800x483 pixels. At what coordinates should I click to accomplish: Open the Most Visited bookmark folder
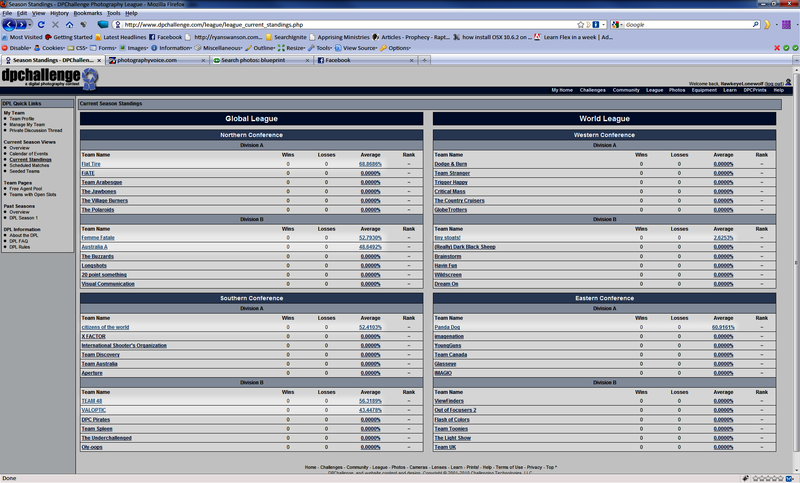click(x=22, y=37)
